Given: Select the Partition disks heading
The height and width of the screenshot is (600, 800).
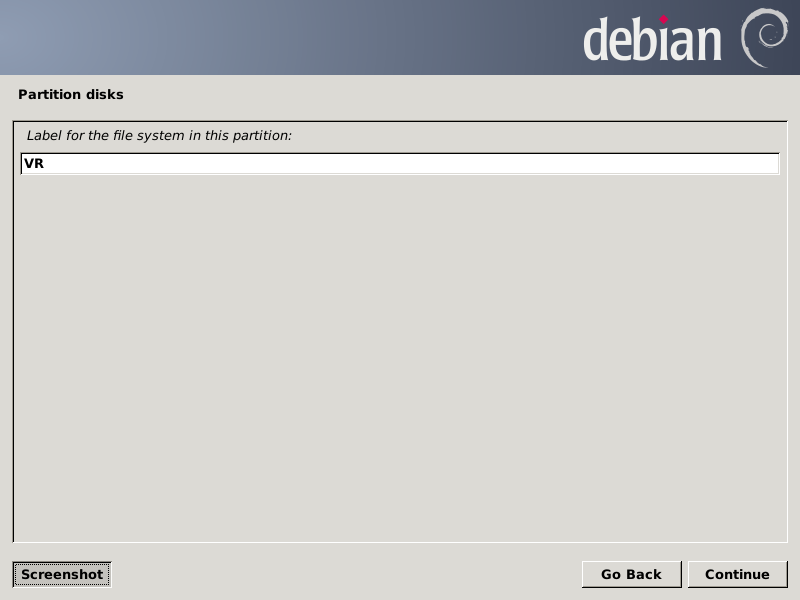Looking at the screenshot, I should tap(71, 94).
